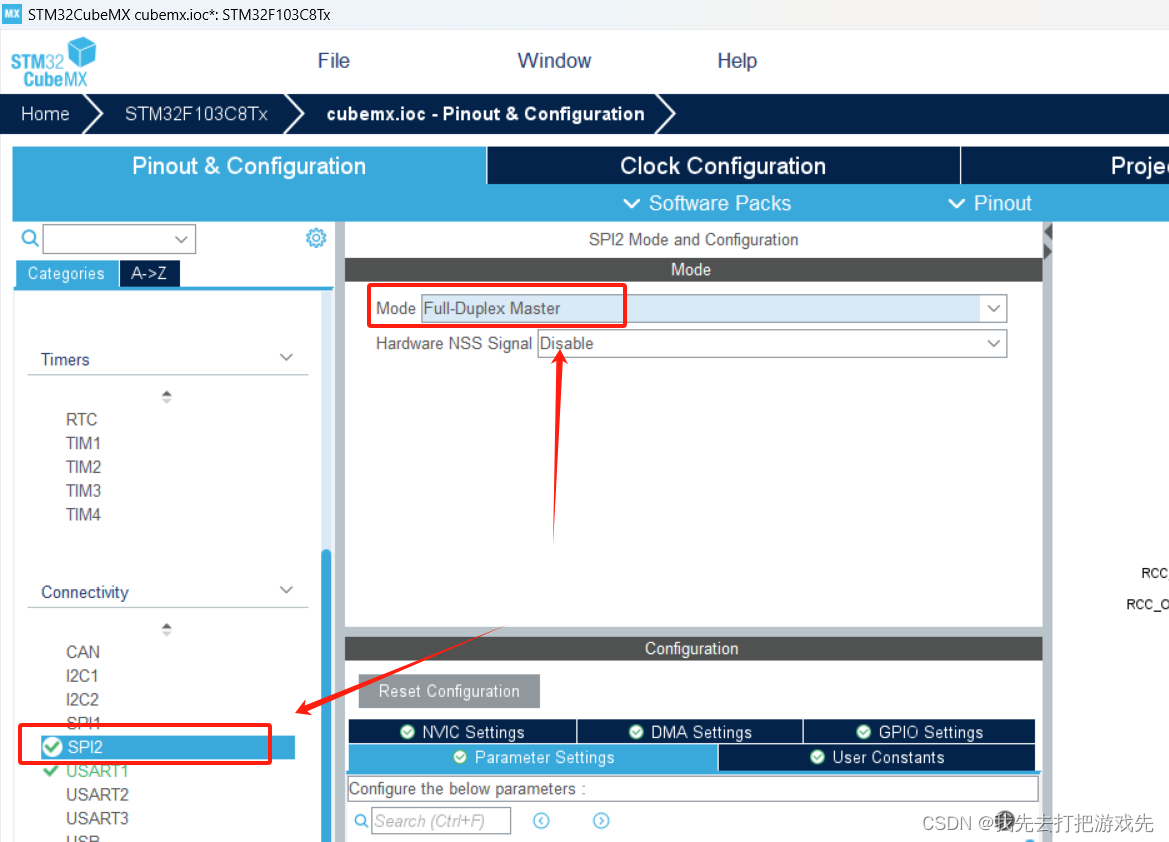1169x842 pixels.
Task: Click cubemx.ioc Pinout & Configuration breadcrumb
Action: 485,114
